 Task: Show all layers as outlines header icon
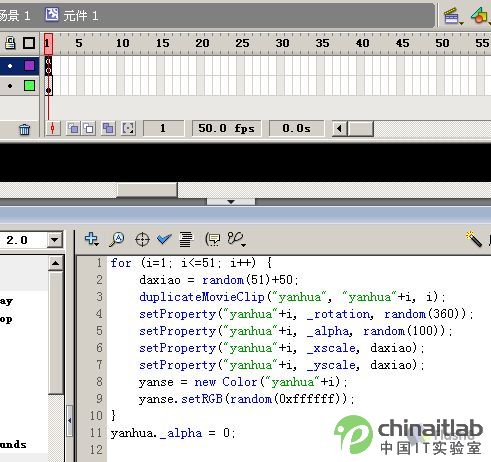click(29, 43)
